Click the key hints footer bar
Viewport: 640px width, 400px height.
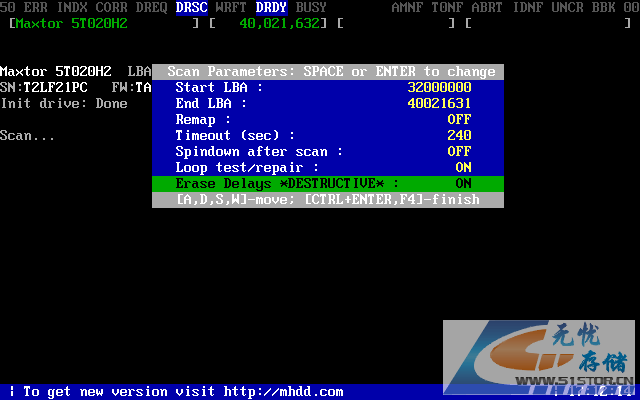[328, 200]
